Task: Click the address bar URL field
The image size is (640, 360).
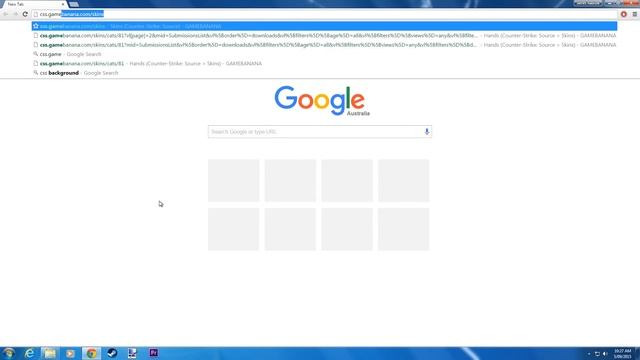Action: click(x=324, y=14)
